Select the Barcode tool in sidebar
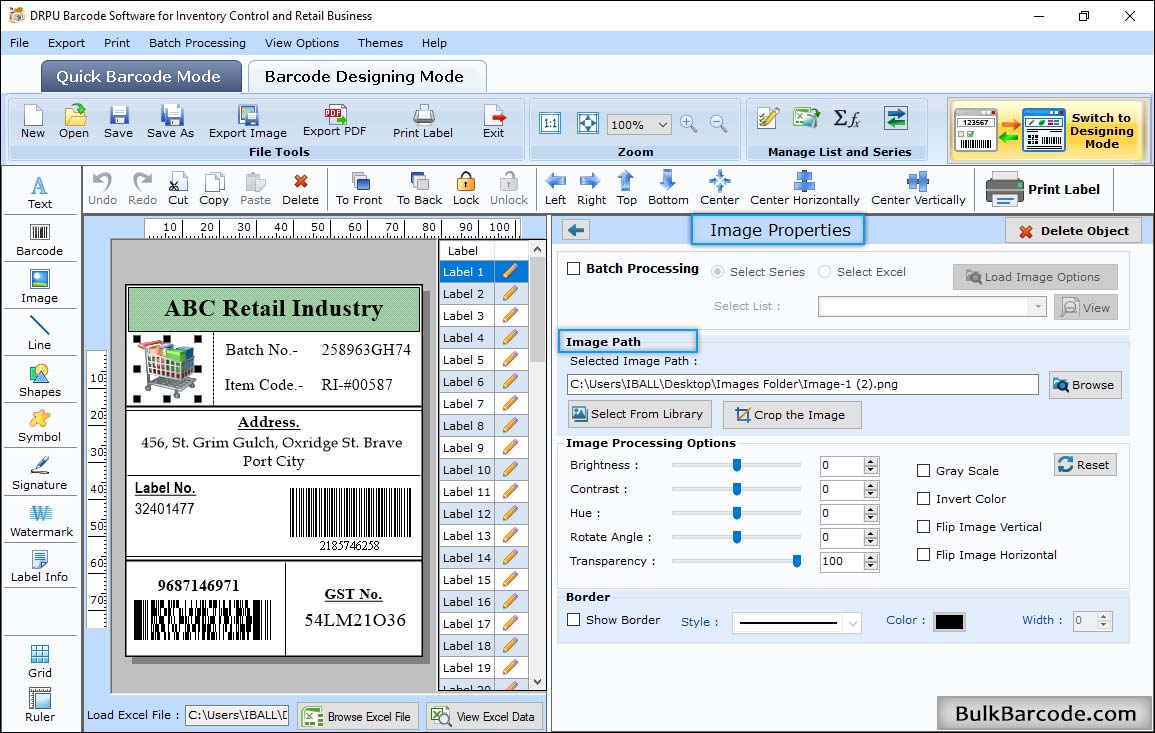 coord(40,240)
